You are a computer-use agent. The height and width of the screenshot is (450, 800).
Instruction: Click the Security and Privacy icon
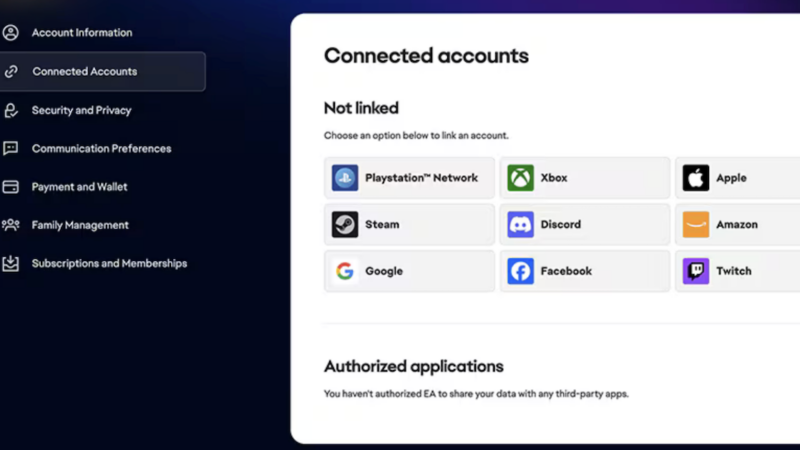point(10,110)
